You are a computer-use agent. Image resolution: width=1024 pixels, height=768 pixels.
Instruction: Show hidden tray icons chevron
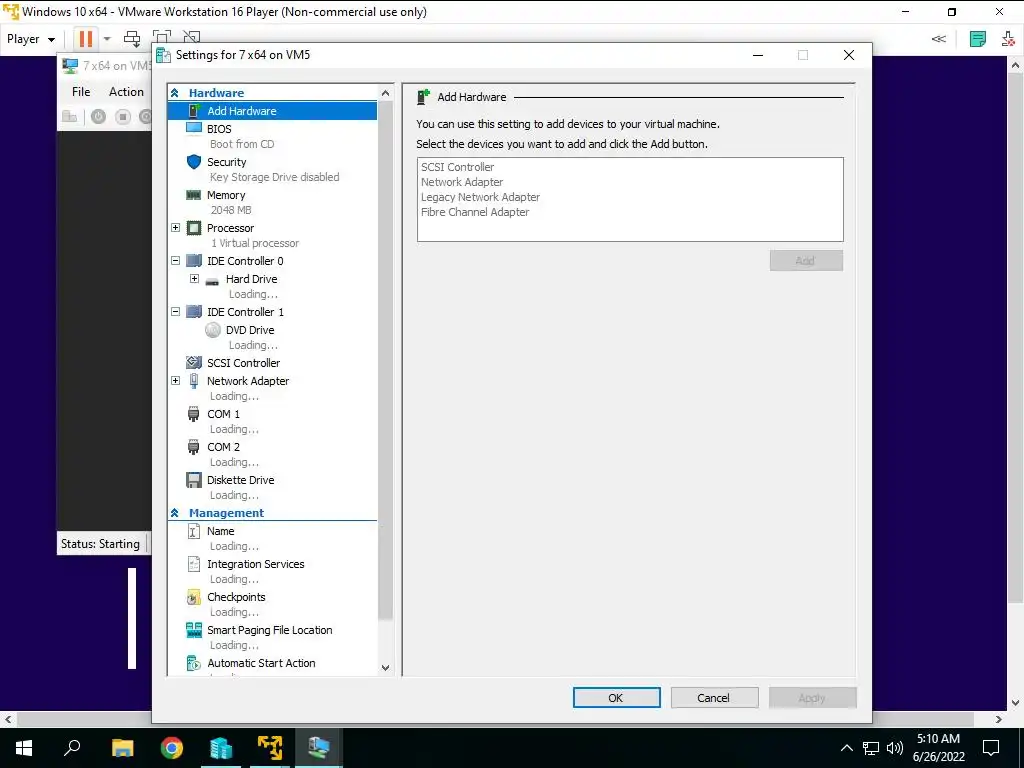[846, 748]
